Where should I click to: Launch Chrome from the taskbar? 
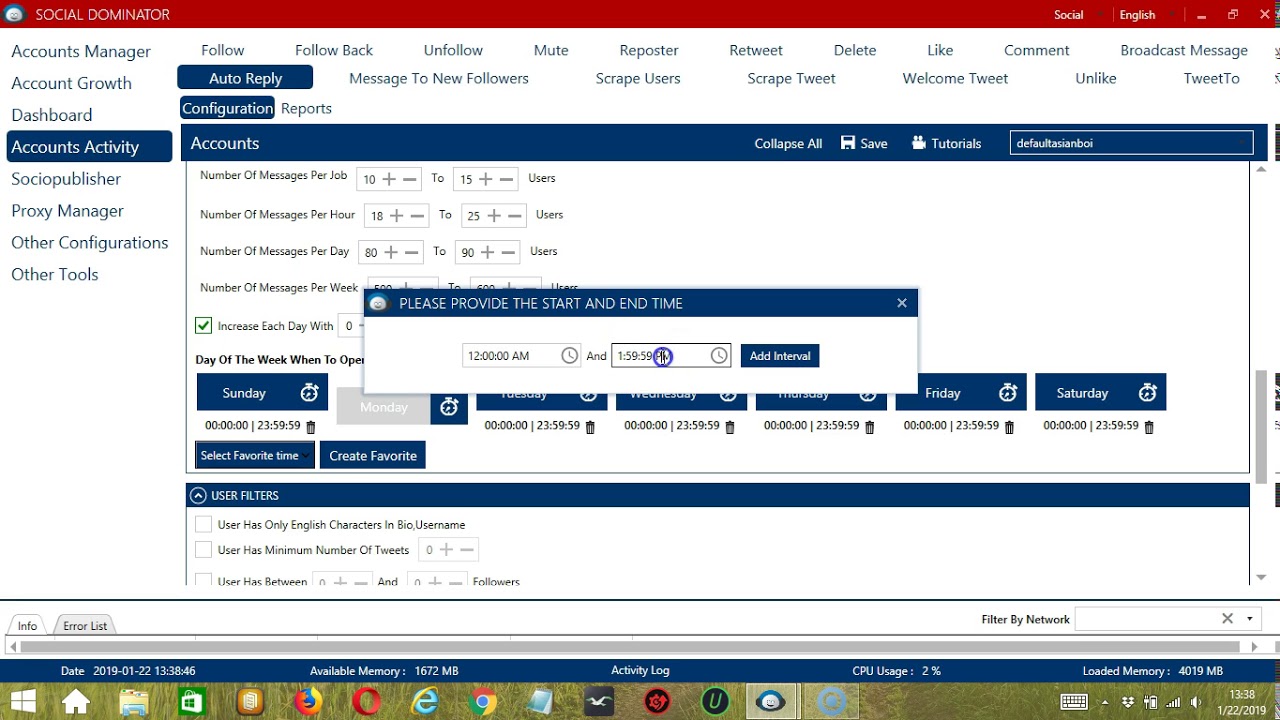point(483,702)
